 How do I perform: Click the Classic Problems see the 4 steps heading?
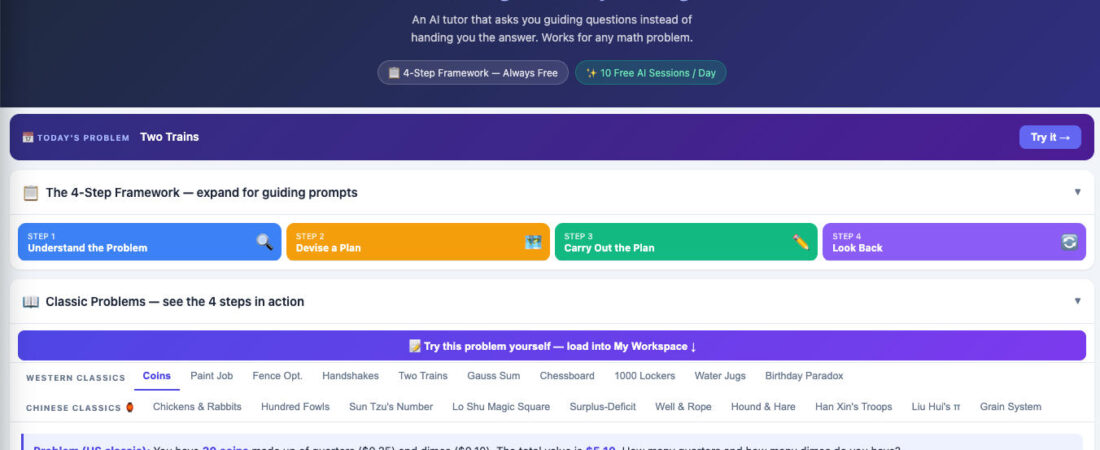point(175,302)
